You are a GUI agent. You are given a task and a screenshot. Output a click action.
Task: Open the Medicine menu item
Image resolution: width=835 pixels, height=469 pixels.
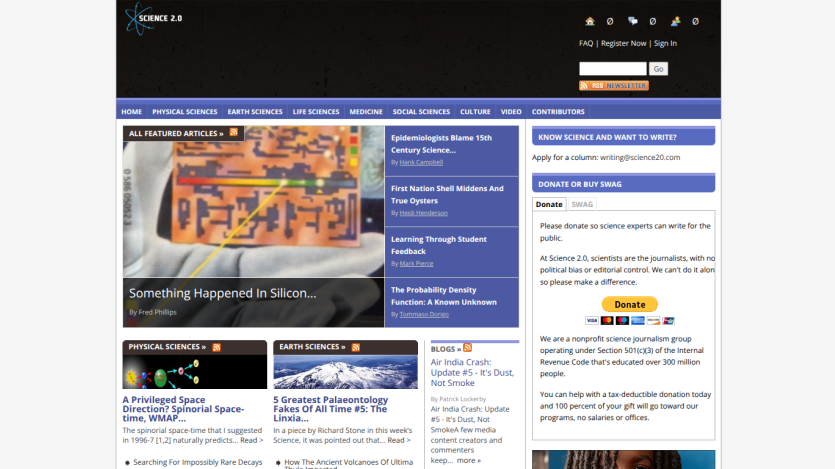coord(366,112)
